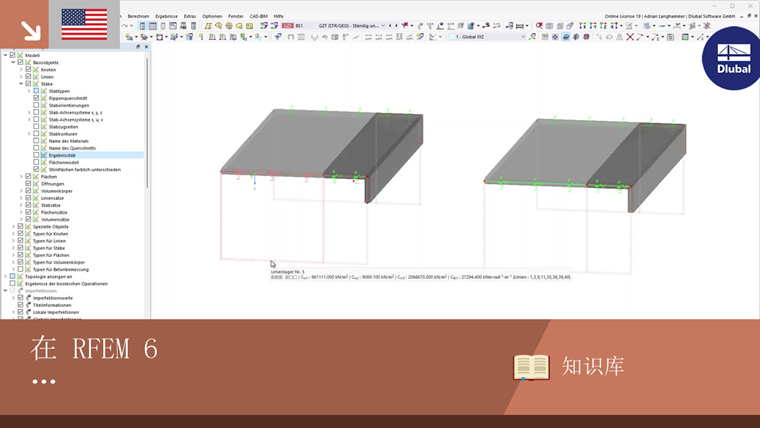Open the Hilfe menu
Screen dimensions: 760x428
[x=278, y=16]
